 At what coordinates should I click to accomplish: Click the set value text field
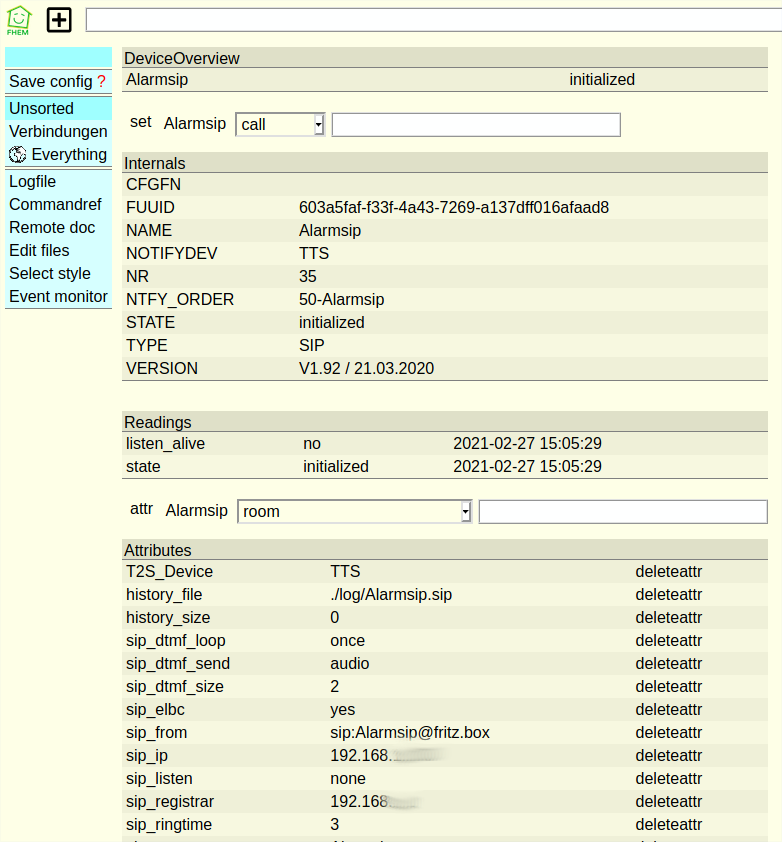point(476,124)
